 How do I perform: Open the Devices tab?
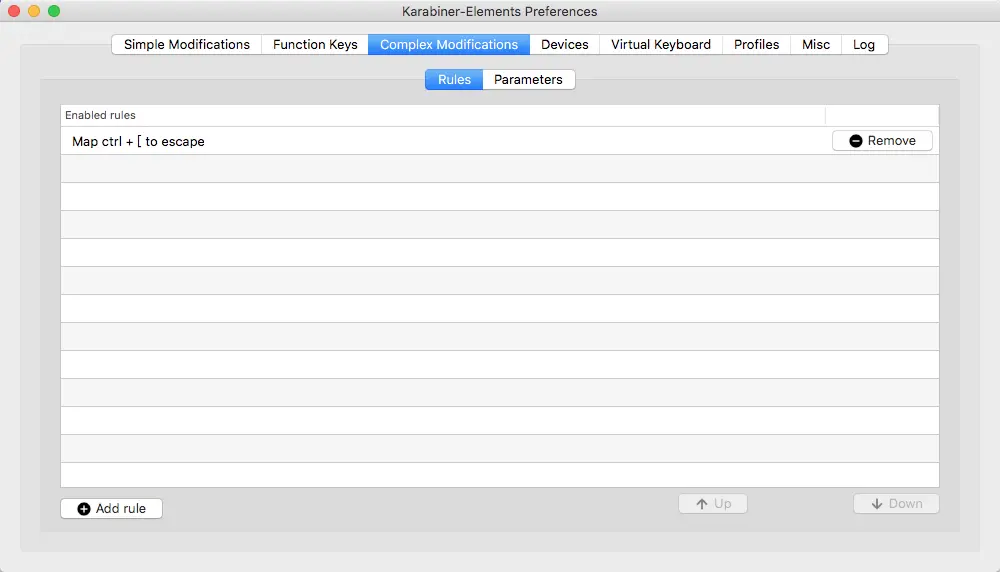coord(564,45)
